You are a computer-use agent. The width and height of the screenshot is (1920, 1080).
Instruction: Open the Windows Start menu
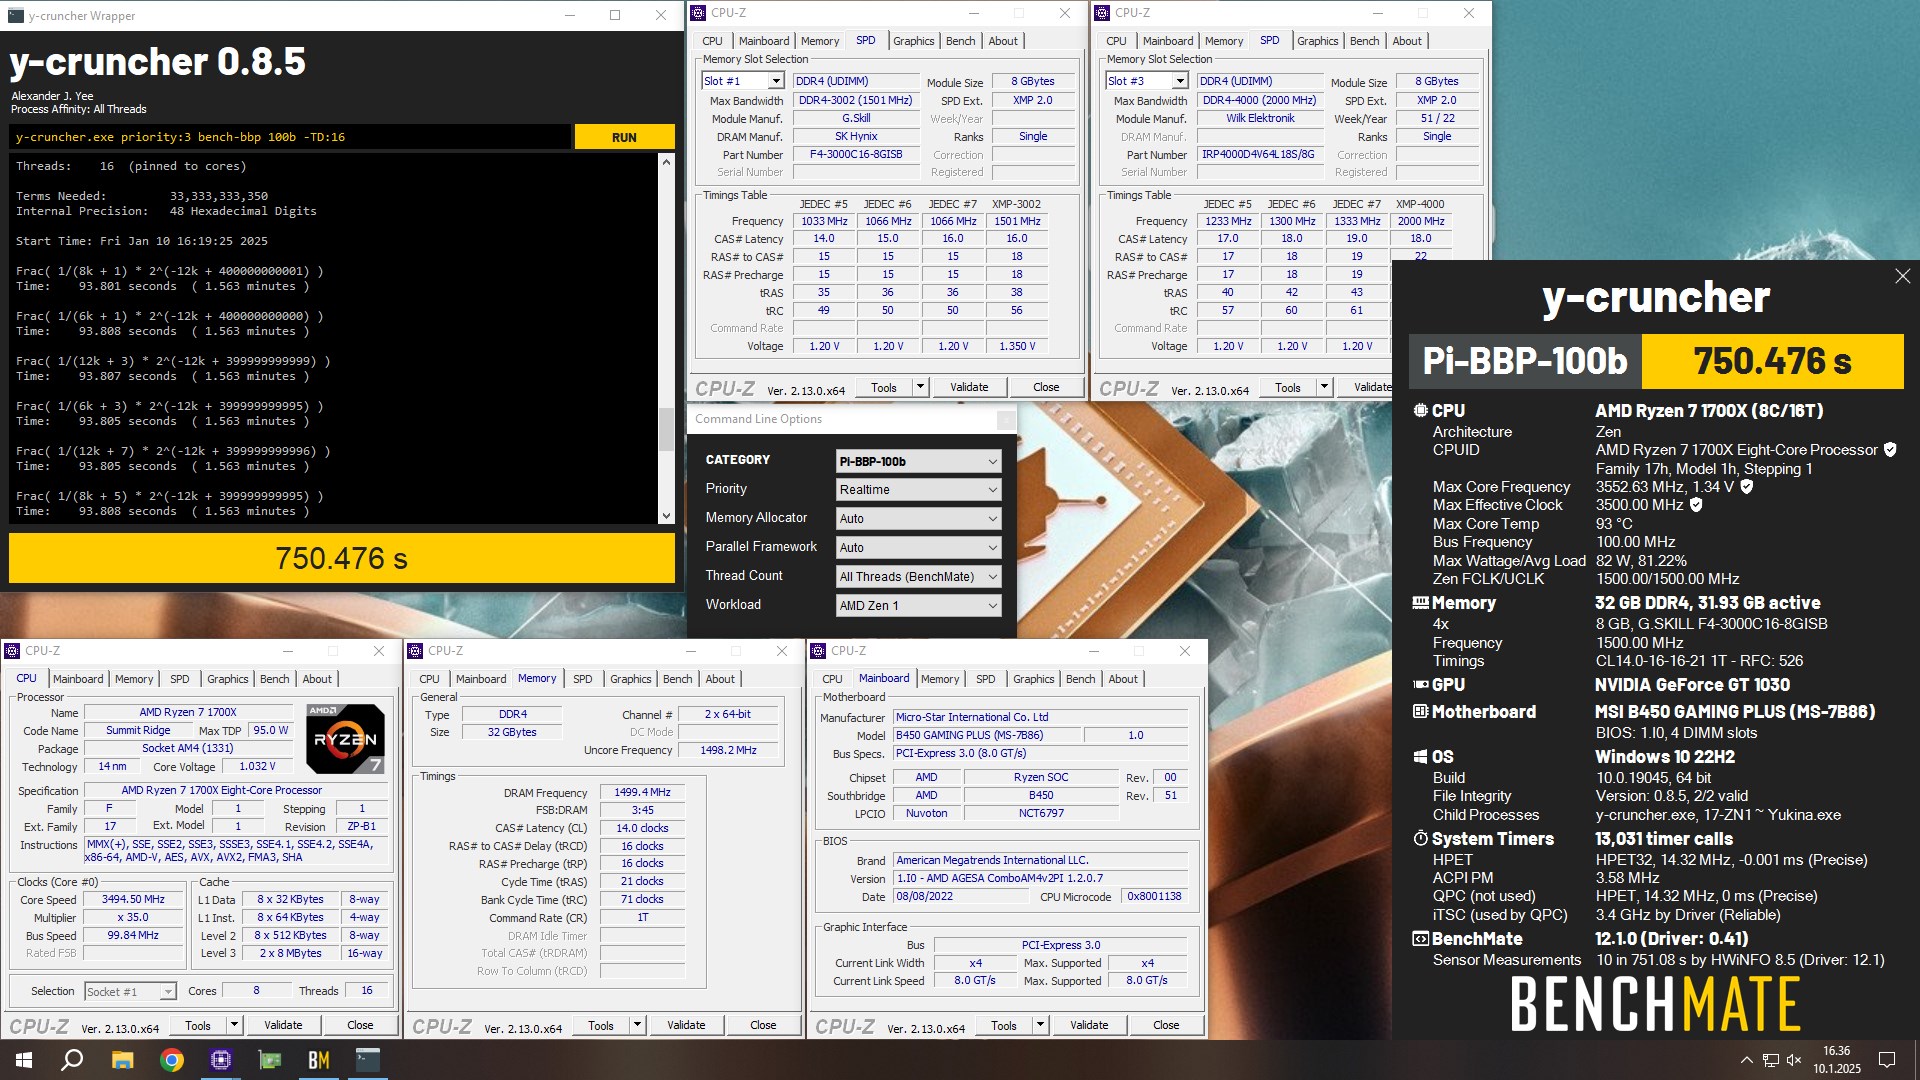(24, 1060)
